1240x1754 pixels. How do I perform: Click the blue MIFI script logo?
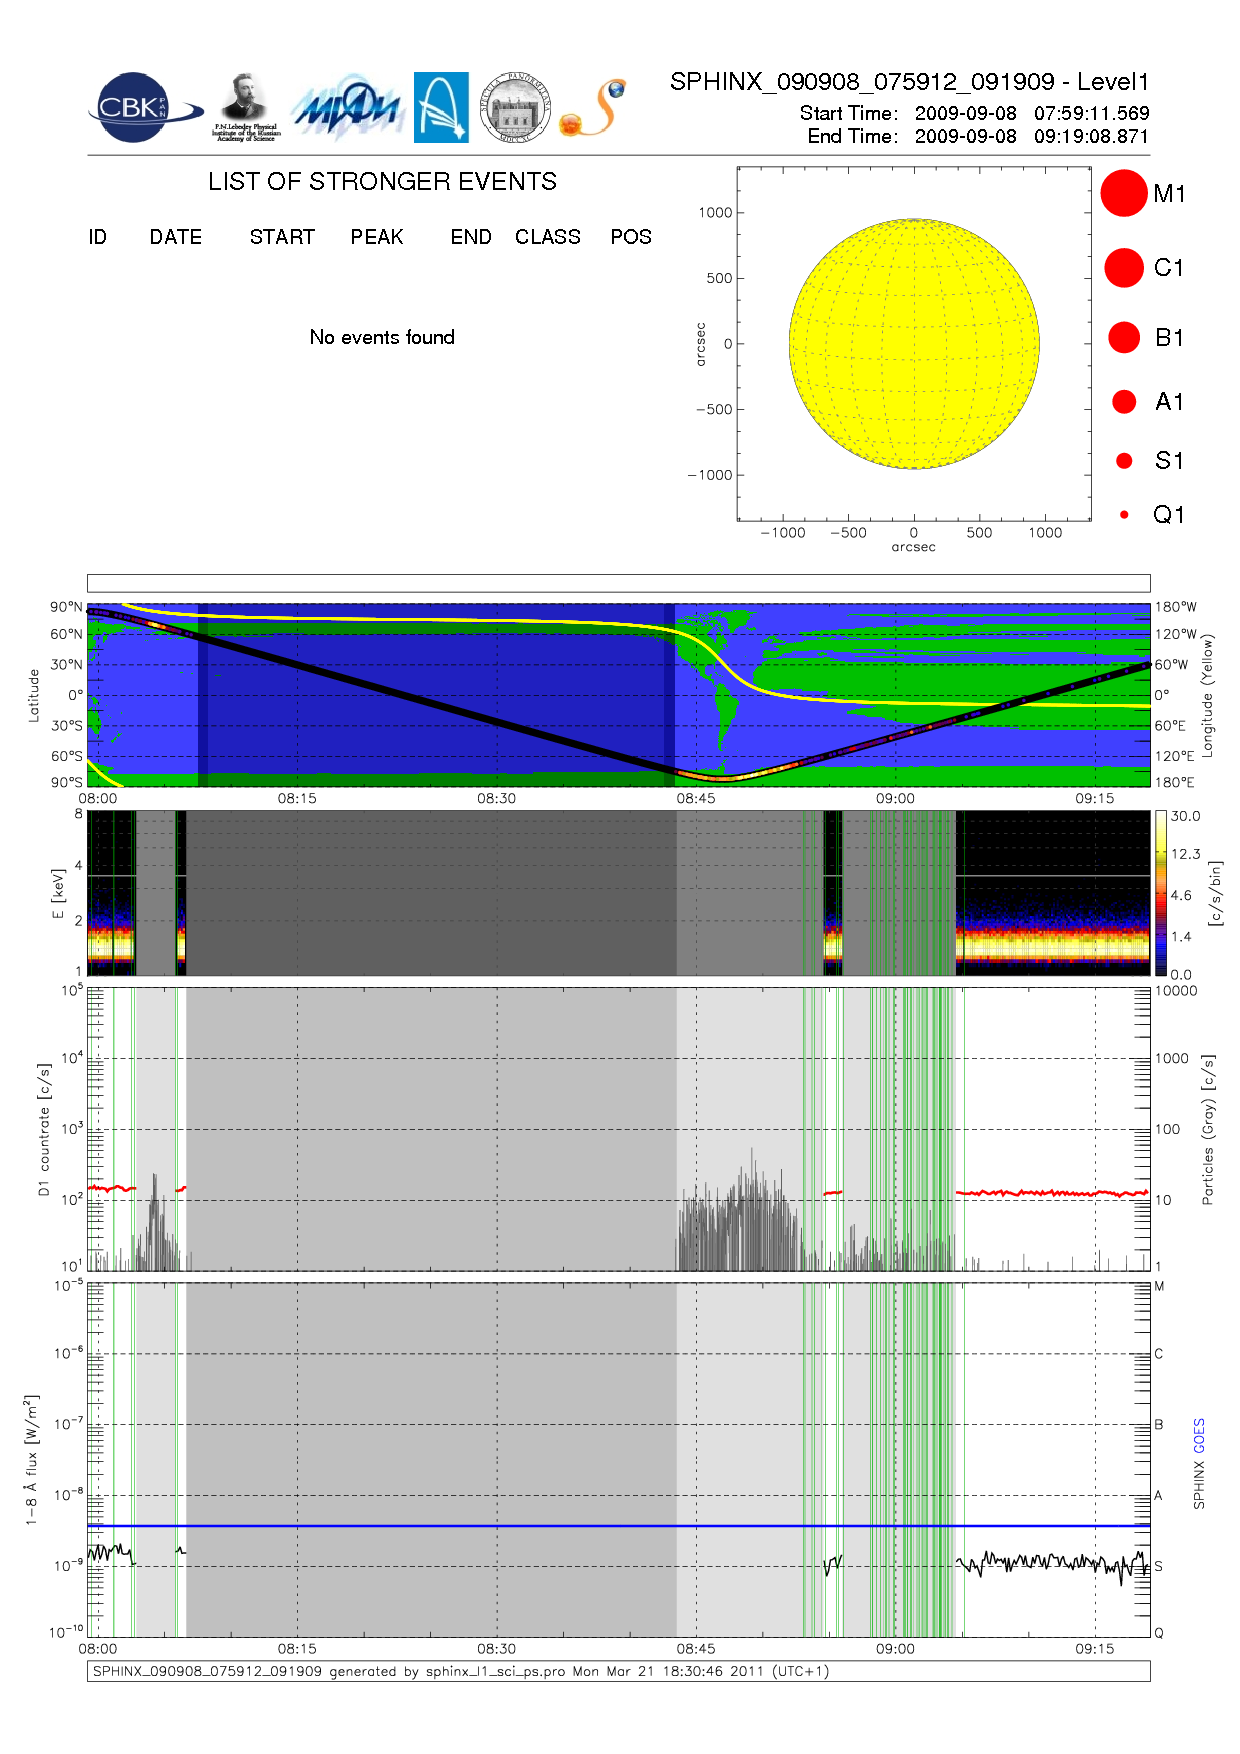(x=348, y=107)
